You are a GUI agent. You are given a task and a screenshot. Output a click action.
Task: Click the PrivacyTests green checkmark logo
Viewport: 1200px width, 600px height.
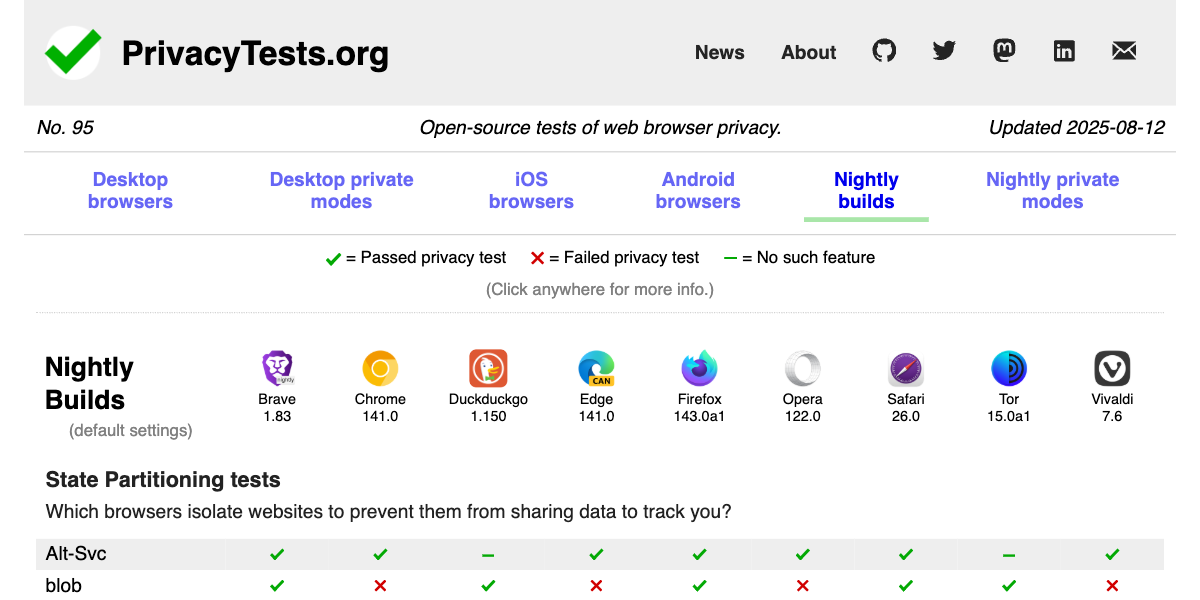click(73, 52)
